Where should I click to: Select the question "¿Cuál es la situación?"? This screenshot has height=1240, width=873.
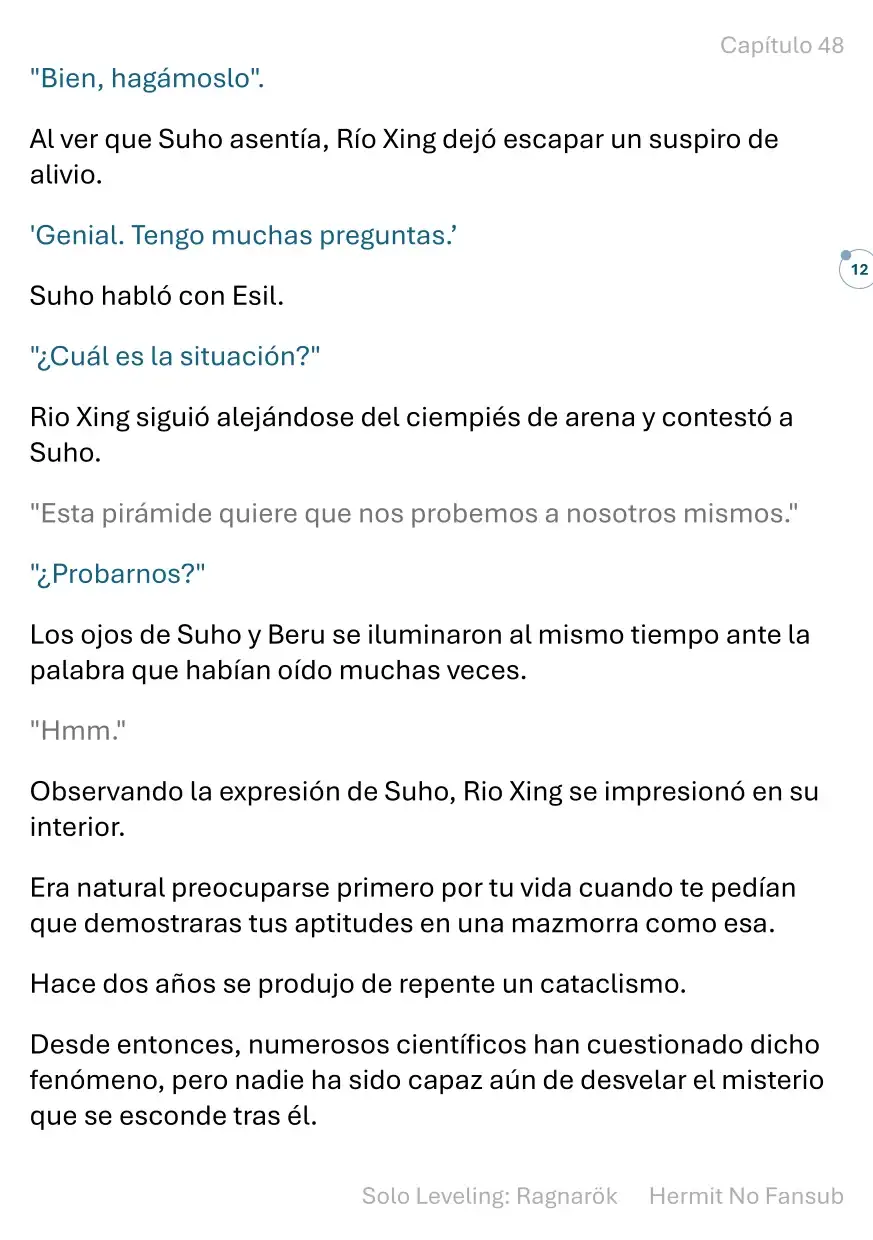175,356
